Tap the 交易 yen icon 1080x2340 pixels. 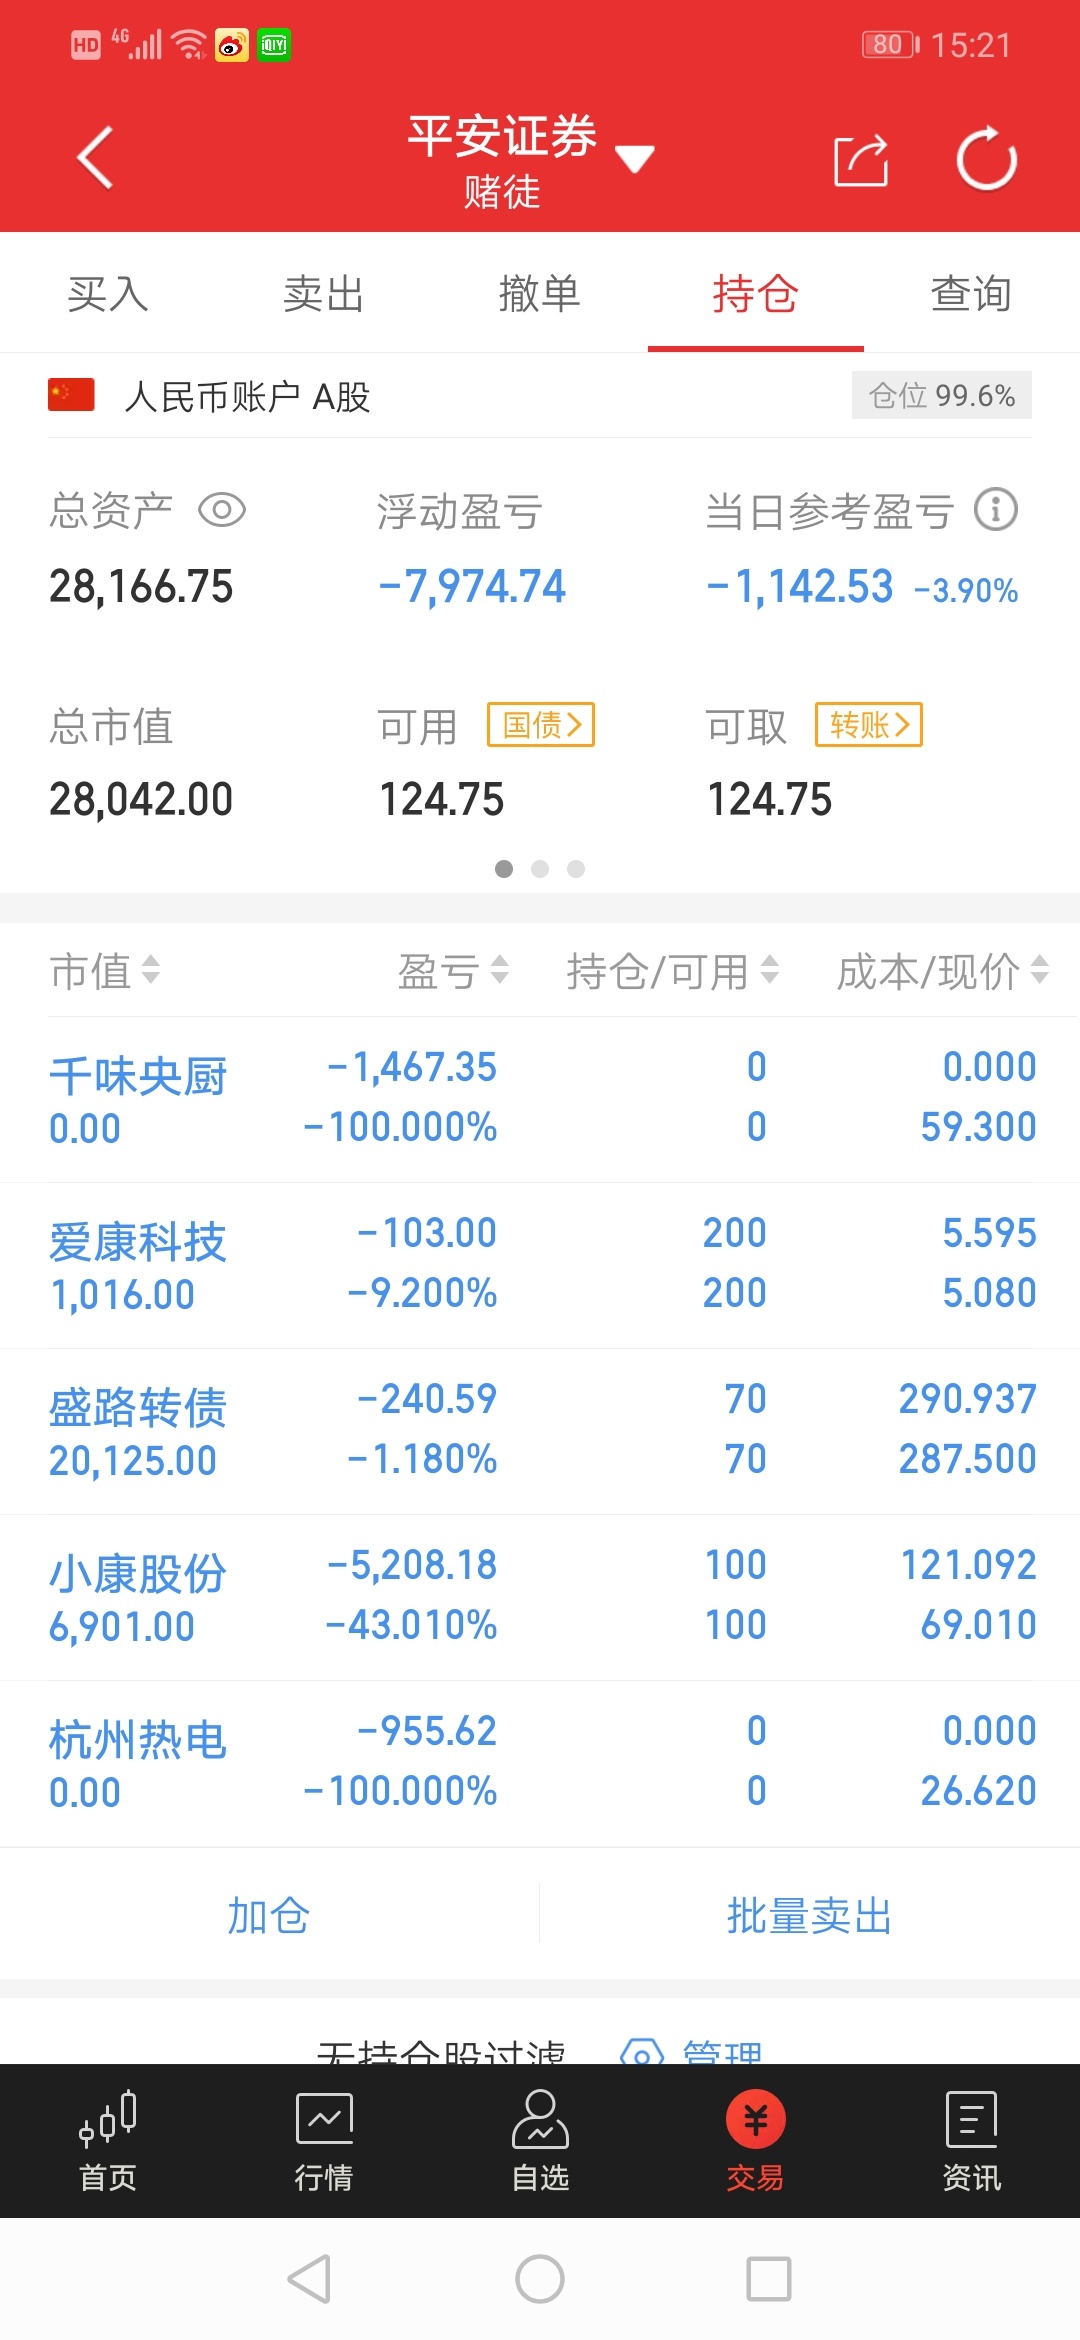[x=756, y=2119]
